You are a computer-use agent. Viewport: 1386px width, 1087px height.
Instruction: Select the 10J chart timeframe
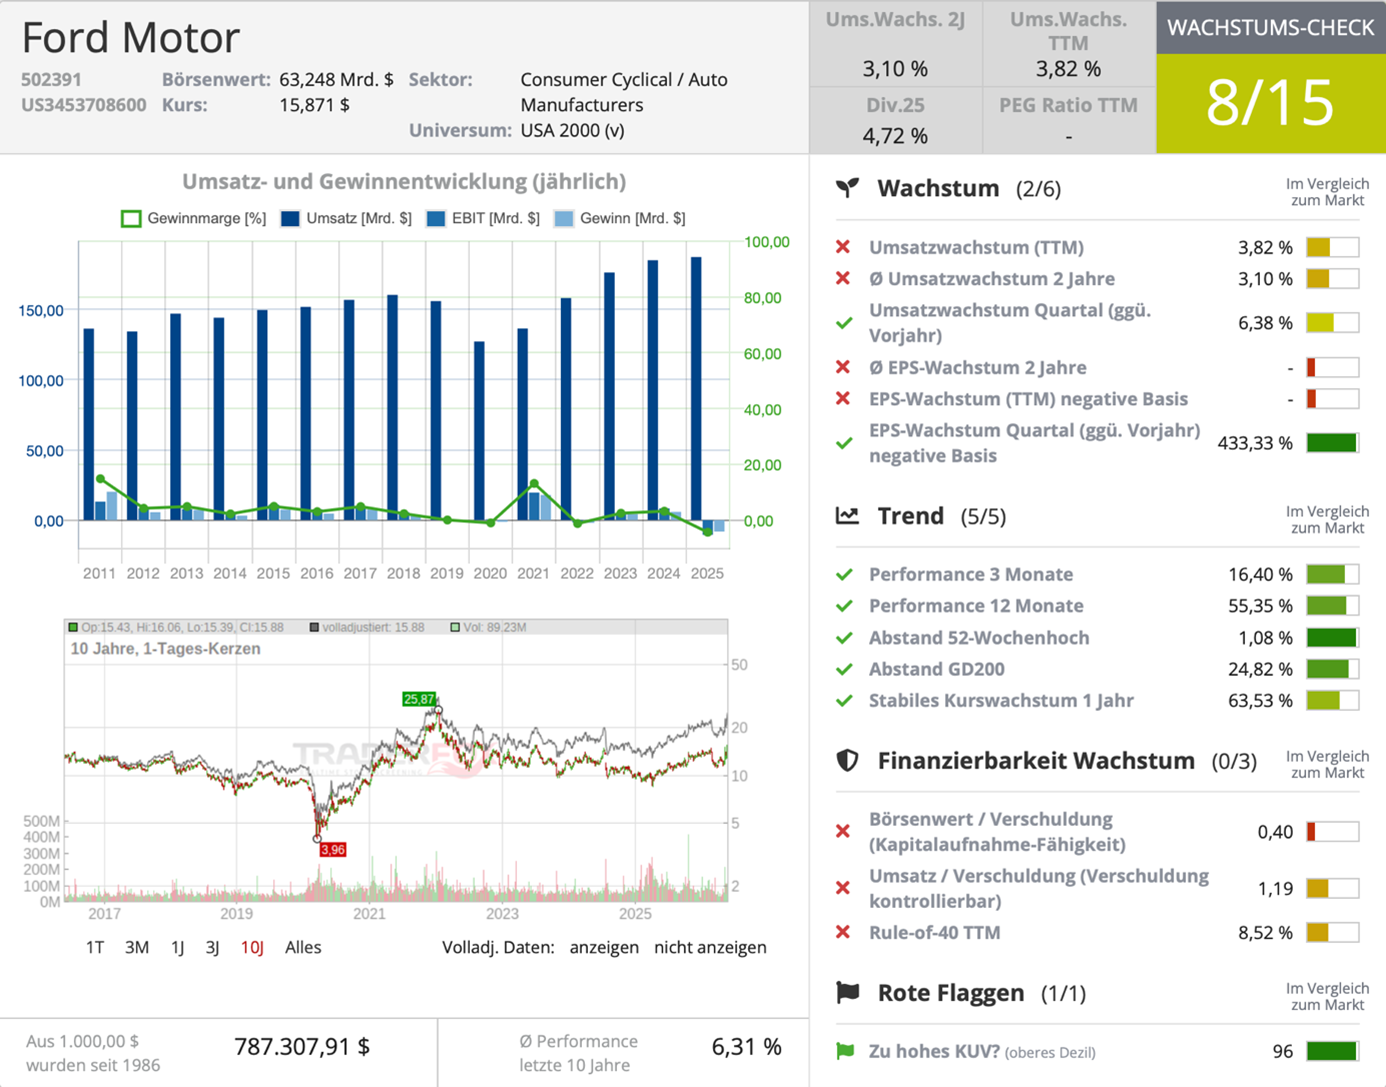(x=252, y=947)
